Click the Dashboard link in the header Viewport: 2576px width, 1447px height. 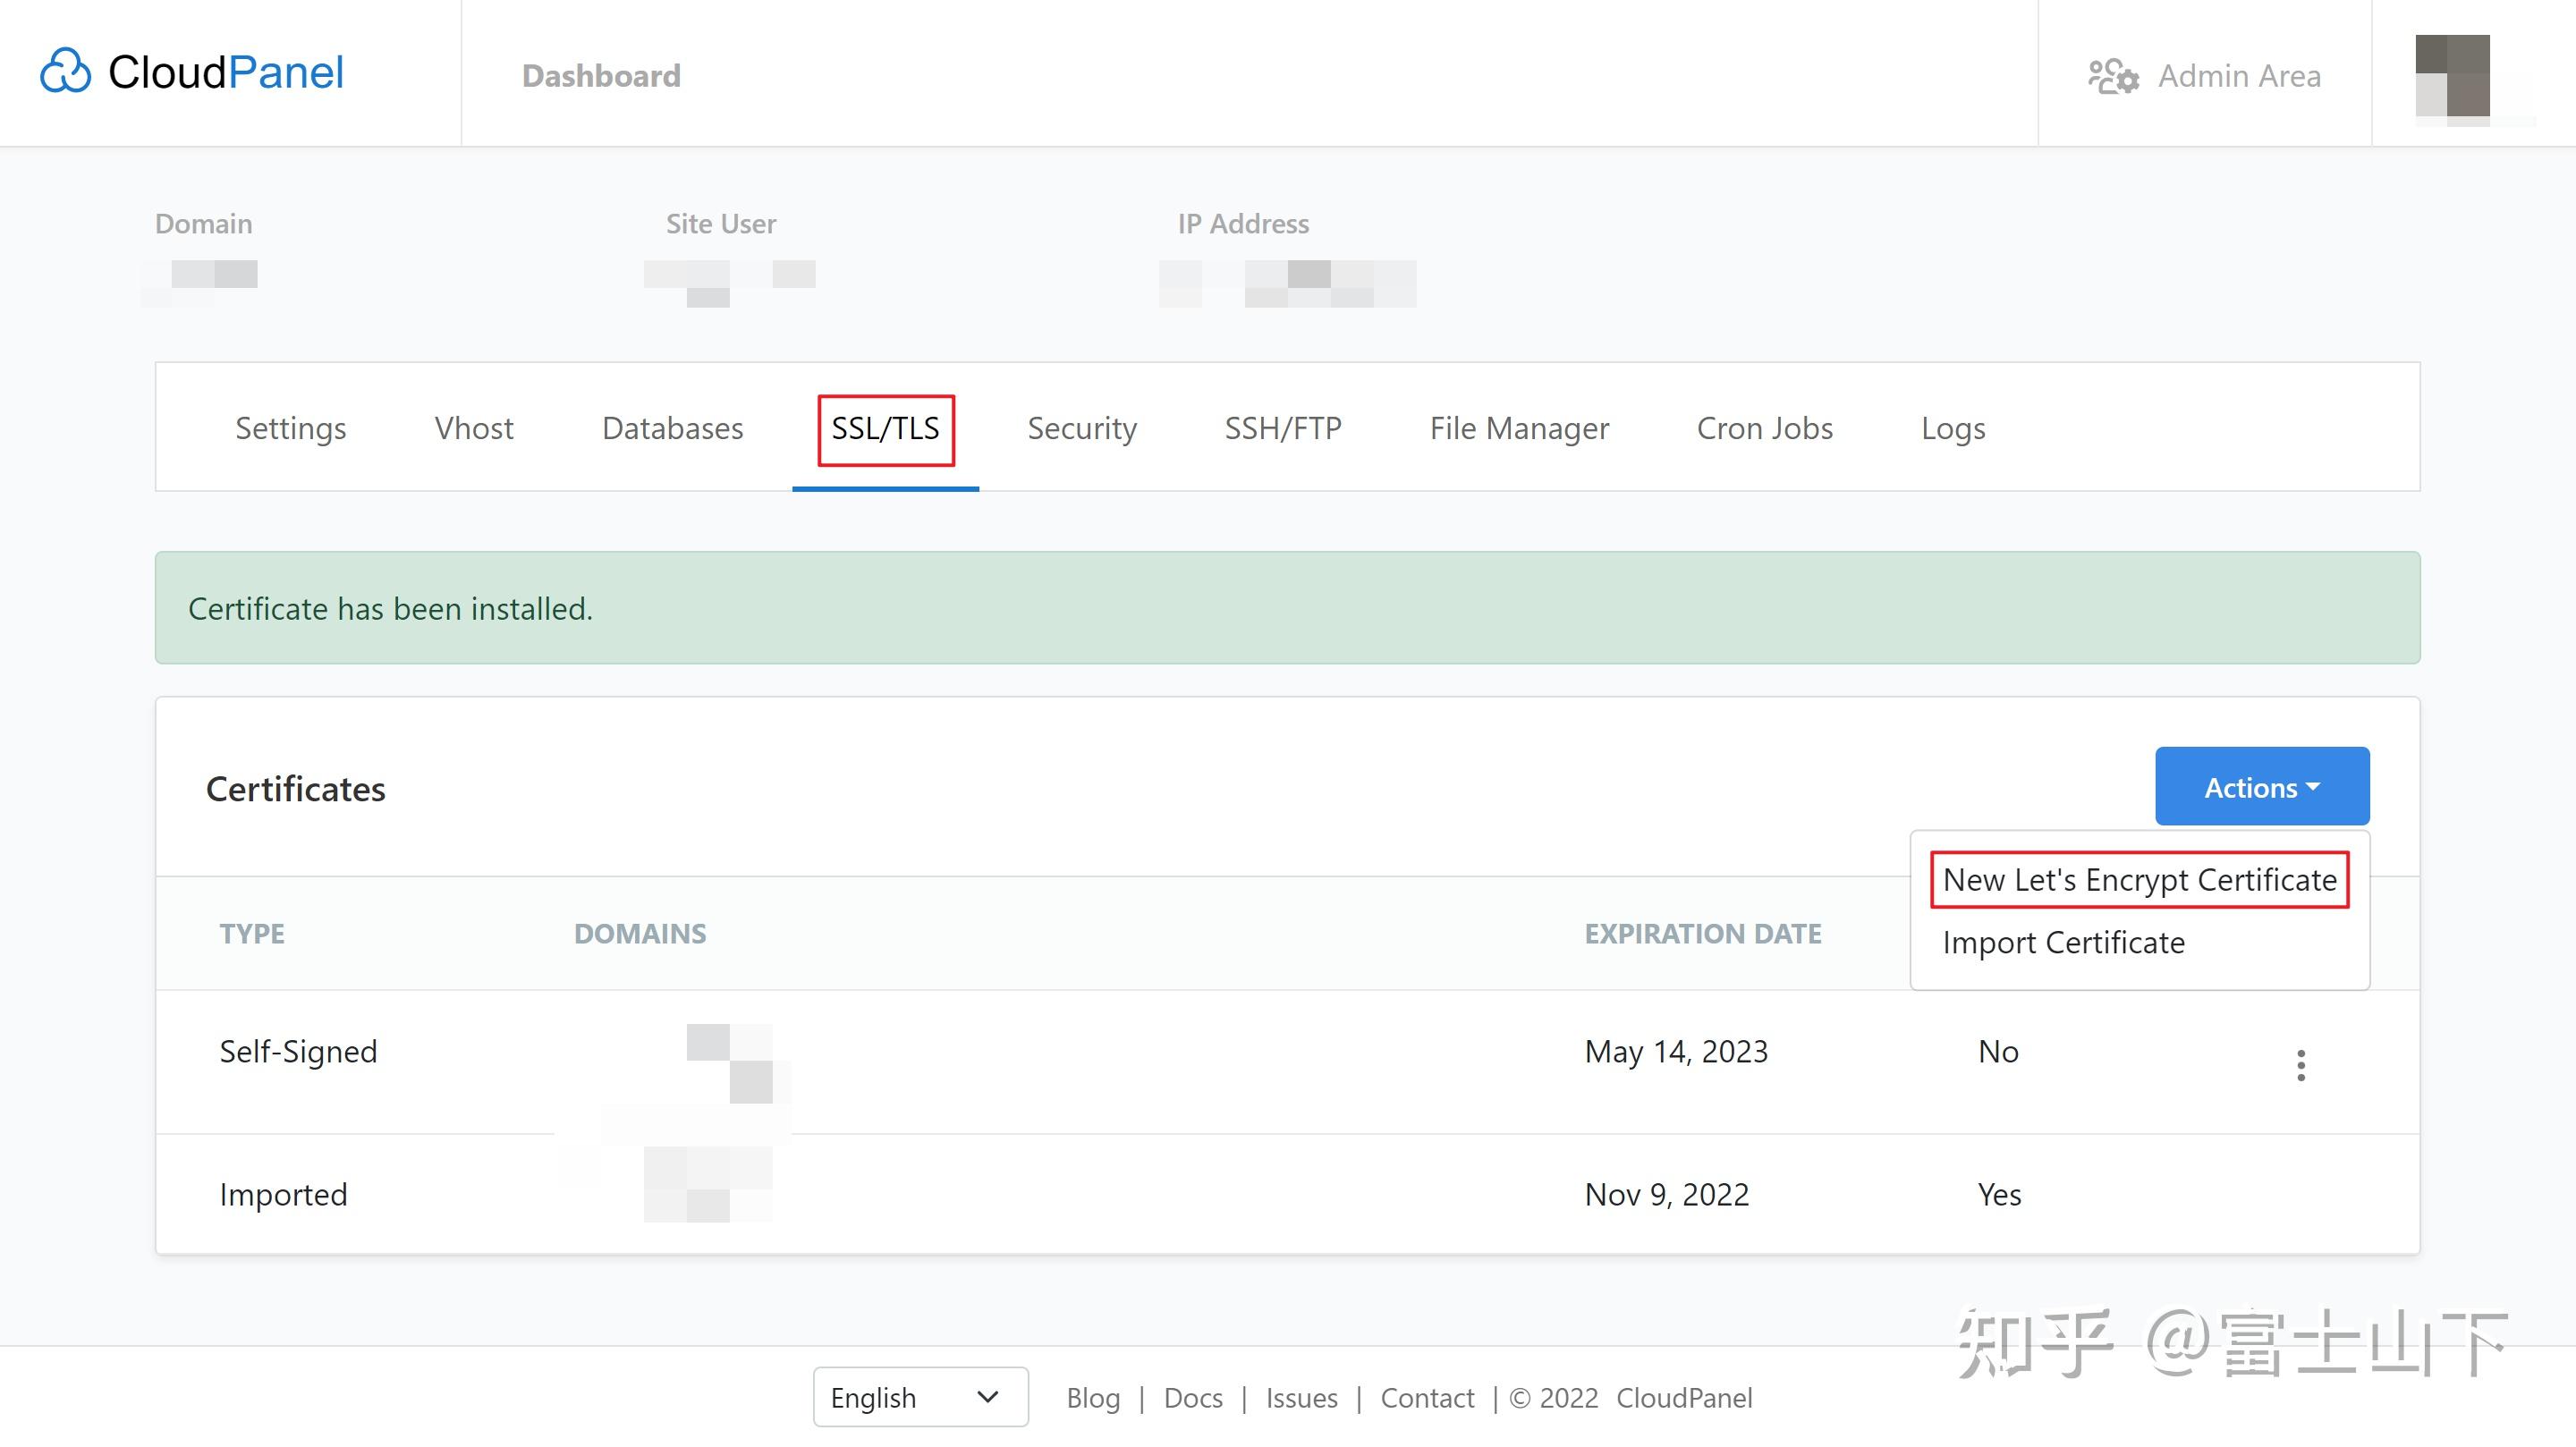click(x=601, y=76)
